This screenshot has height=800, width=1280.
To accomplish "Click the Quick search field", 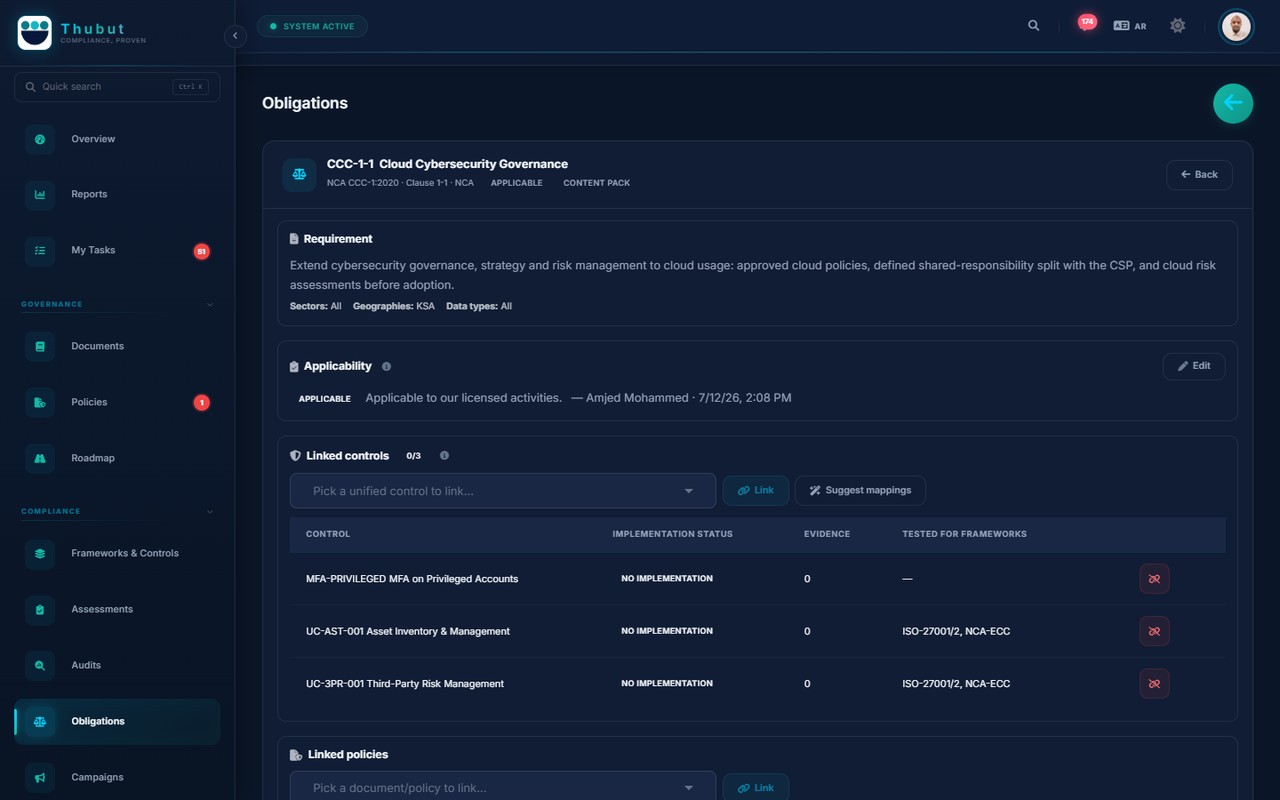I will (117, 87).
